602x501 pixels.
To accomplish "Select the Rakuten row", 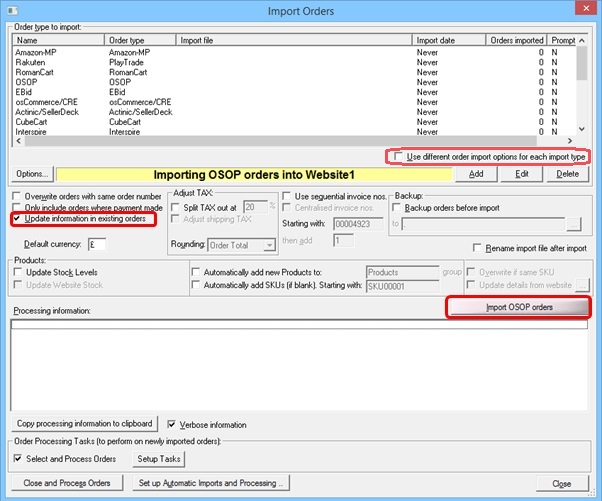I will click(294, 62).
